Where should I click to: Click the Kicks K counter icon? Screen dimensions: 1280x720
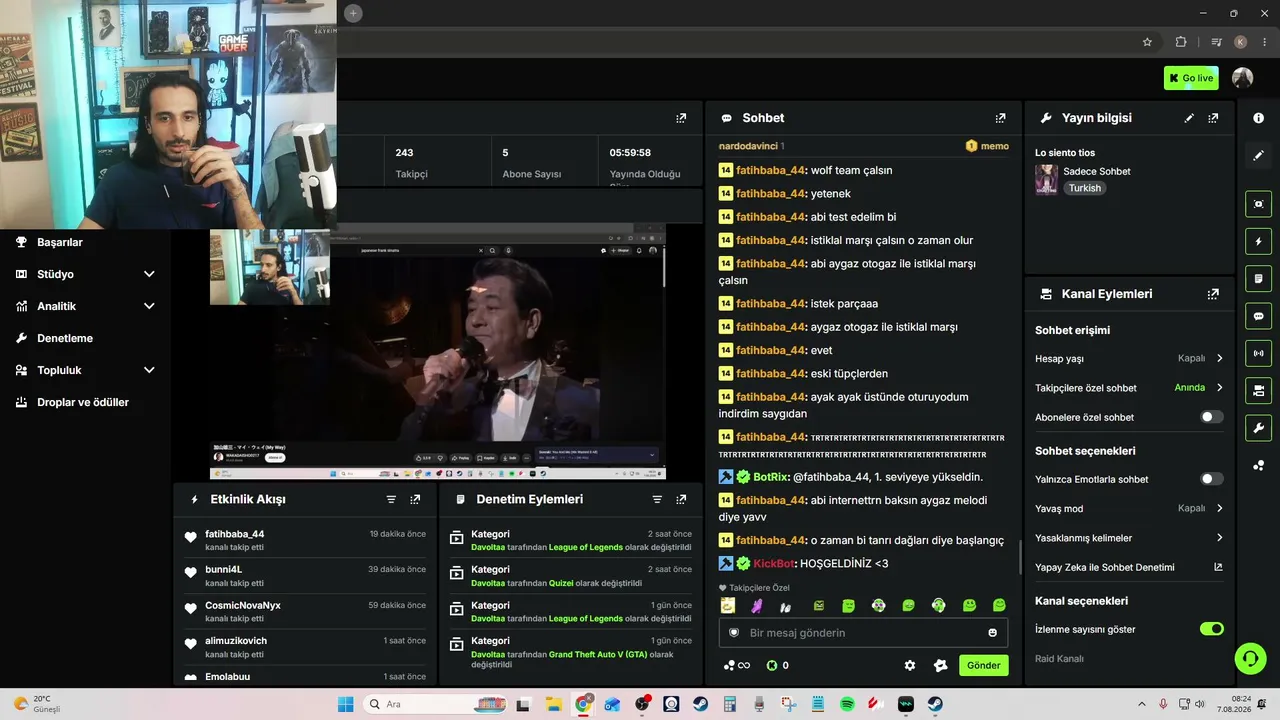pos(772,665)
